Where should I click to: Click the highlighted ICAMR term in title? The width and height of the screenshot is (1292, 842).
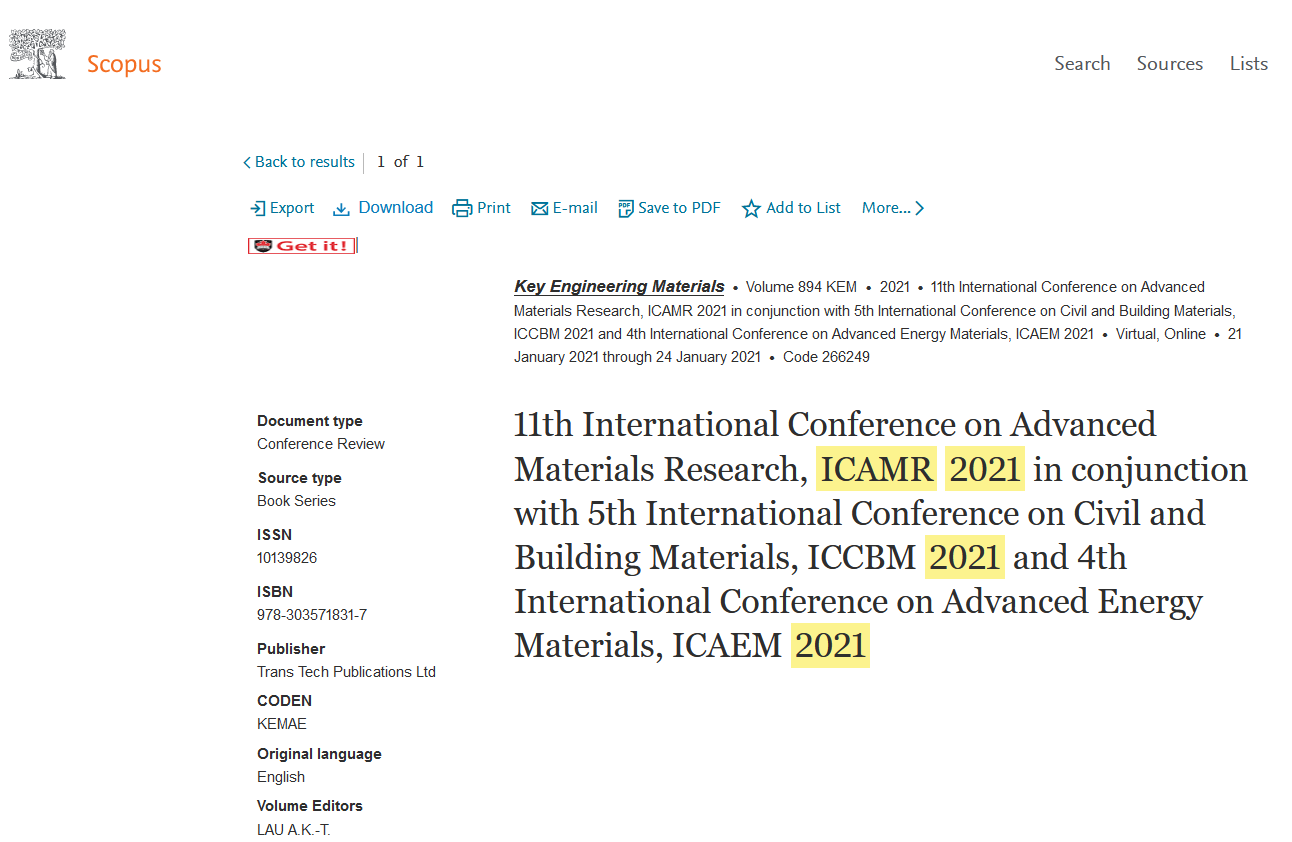[x=876, y=469]
